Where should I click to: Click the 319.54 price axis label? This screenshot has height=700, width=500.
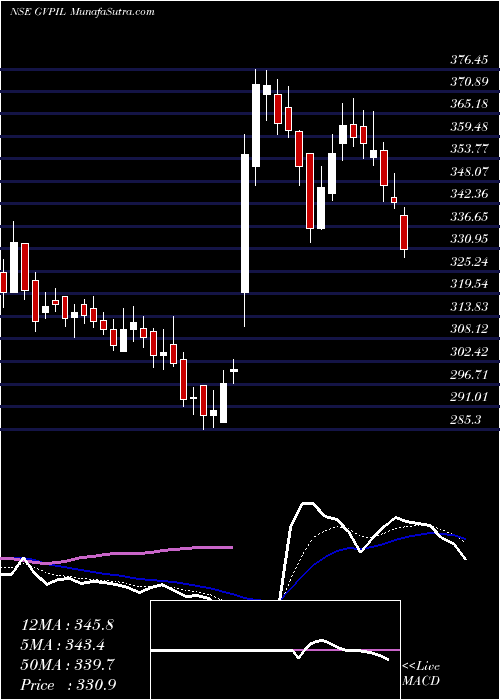click(x=468, y=284)
